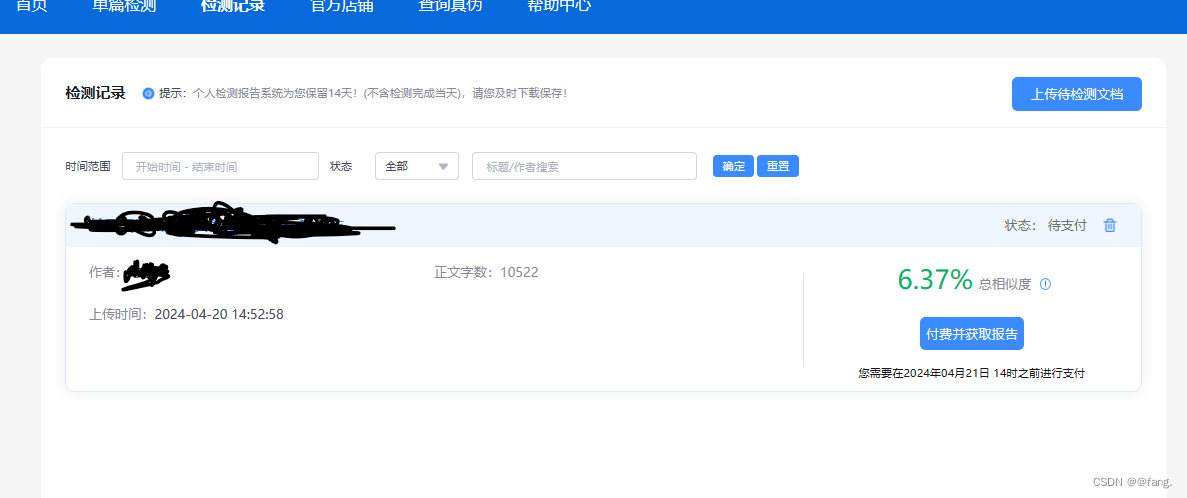Select the upload time 2024-04-20 14:52:58
This screenshot has height=498, width=1187.
pos(219,314)
